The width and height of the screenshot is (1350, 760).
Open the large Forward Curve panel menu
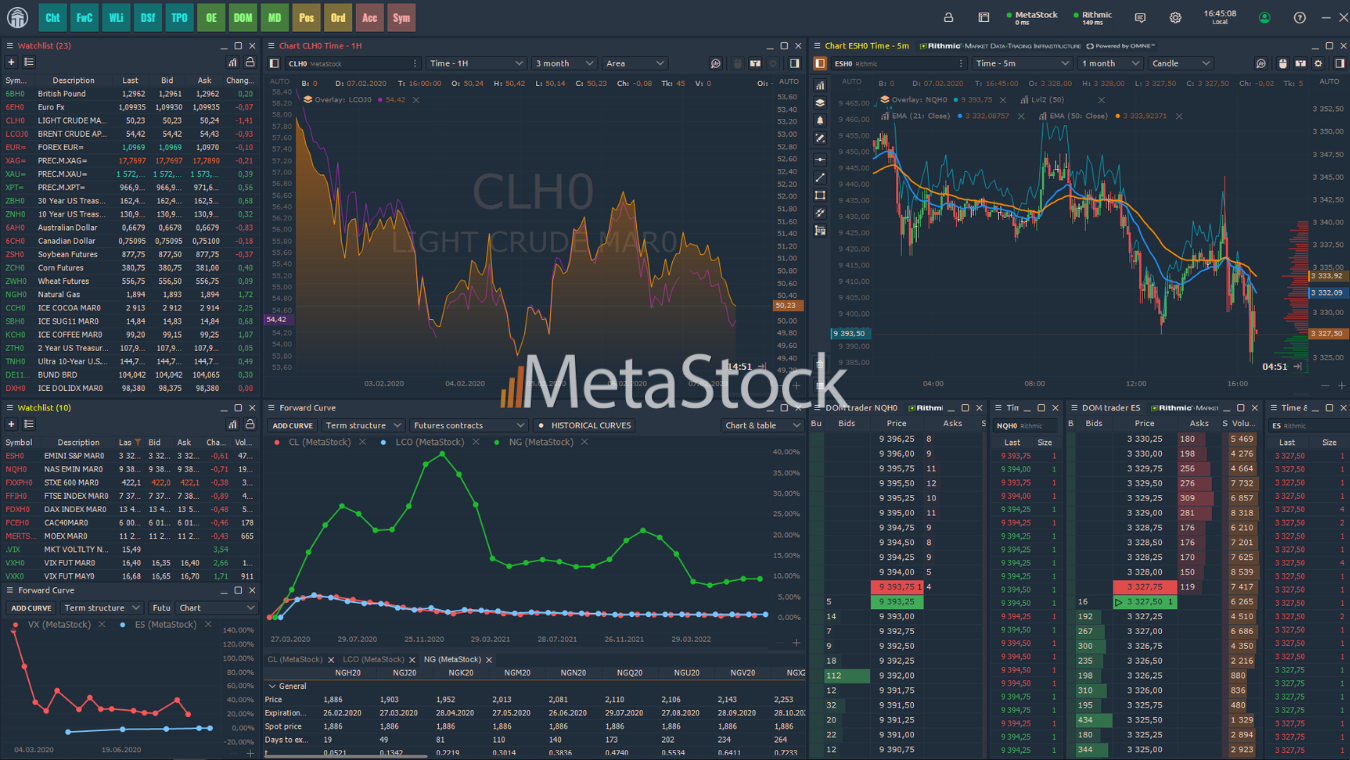pyautogui.click(x=272, y=408)
